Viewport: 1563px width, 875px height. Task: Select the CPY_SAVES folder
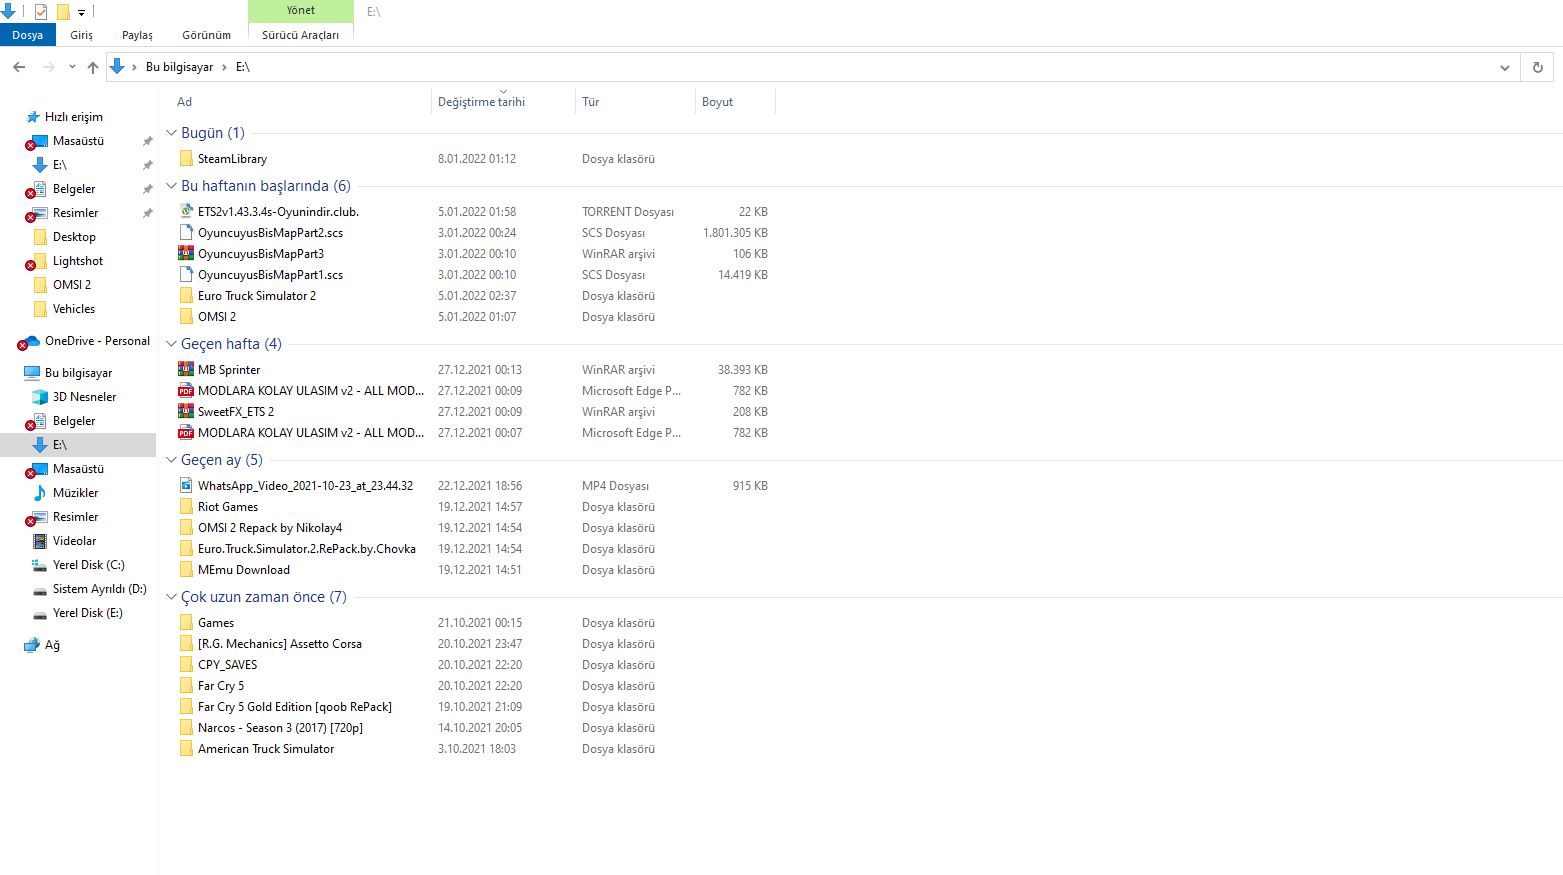click(x=227, y=665)
